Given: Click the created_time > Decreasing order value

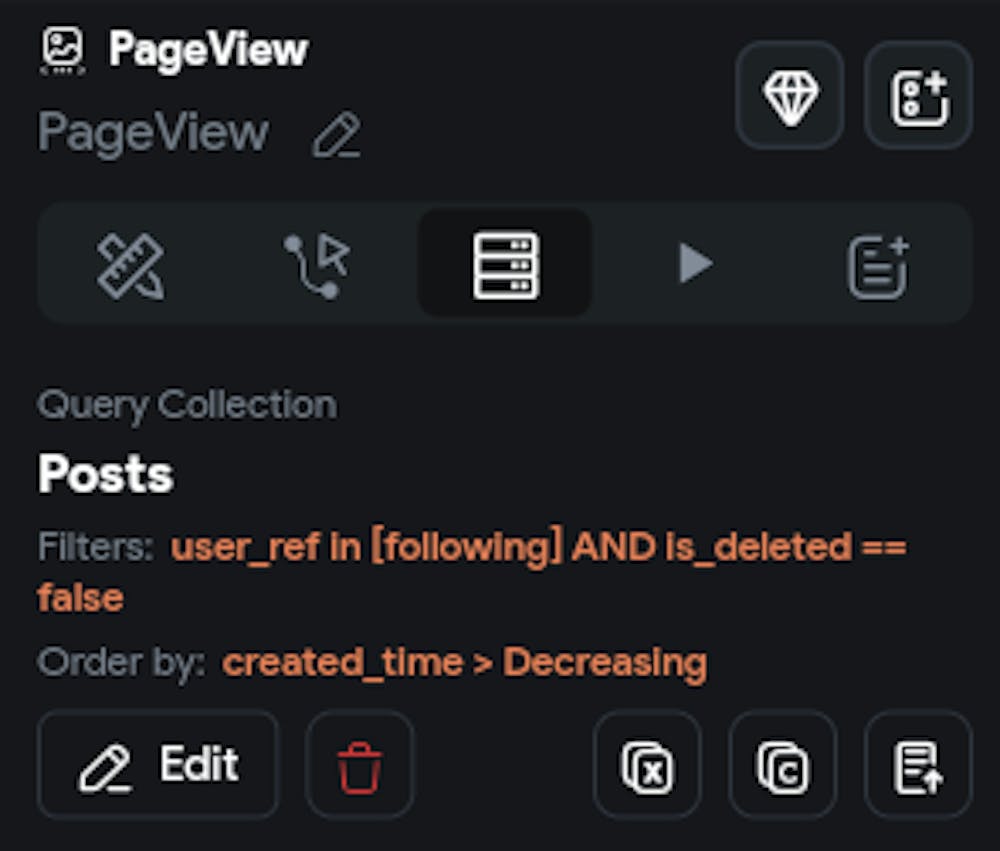Looking at the screenshot, I should coord(464,662).
